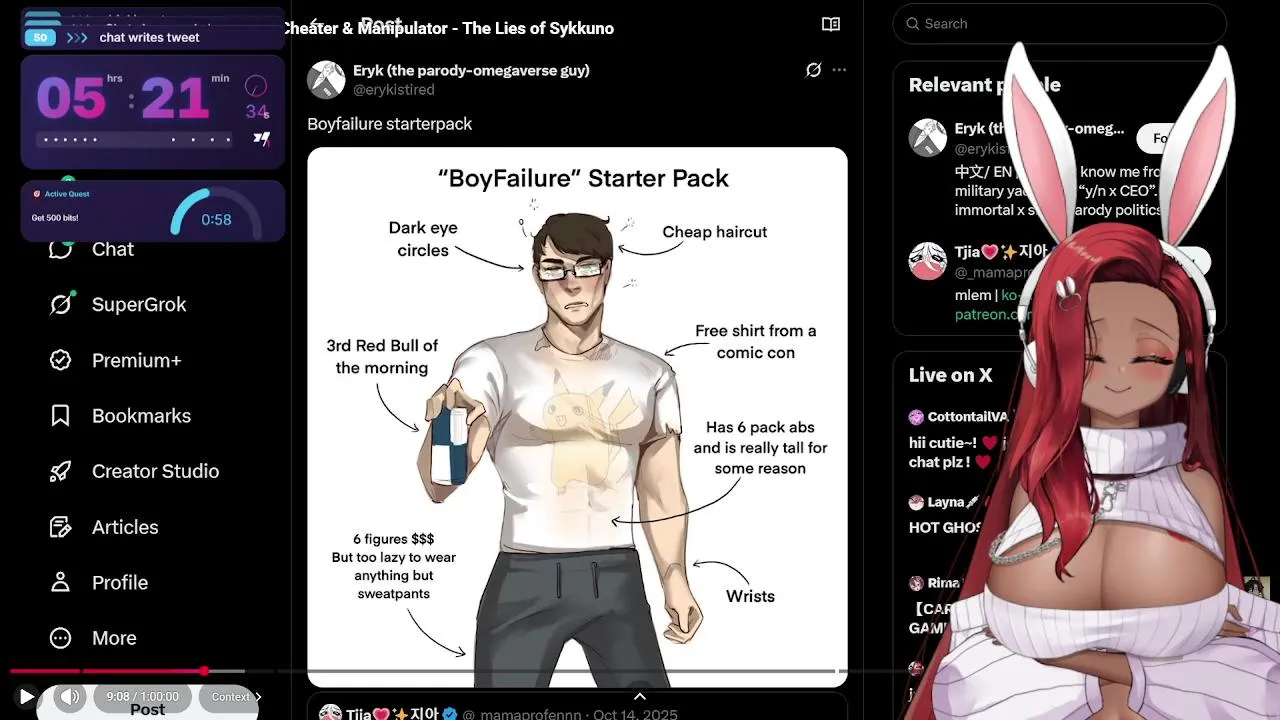
Task: Expand the Context chapter chevron
Action: [x=258, y=697]
